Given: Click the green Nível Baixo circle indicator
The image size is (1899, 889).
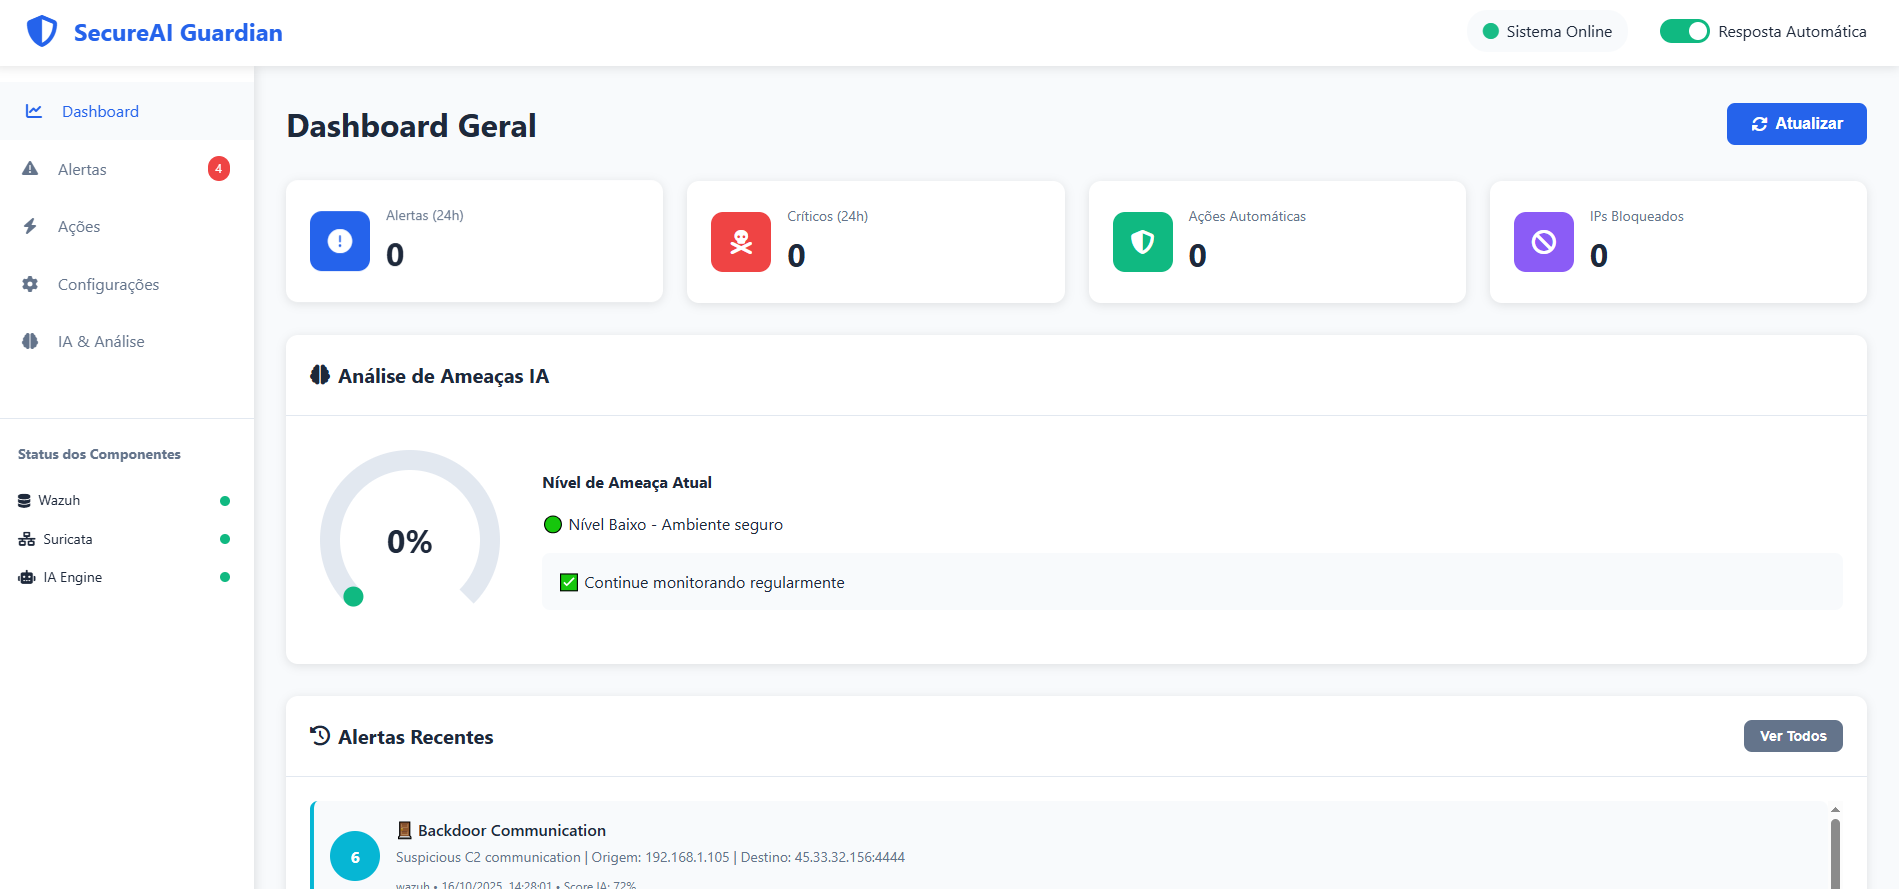Looking at the screenshot, I should [553, 525].
